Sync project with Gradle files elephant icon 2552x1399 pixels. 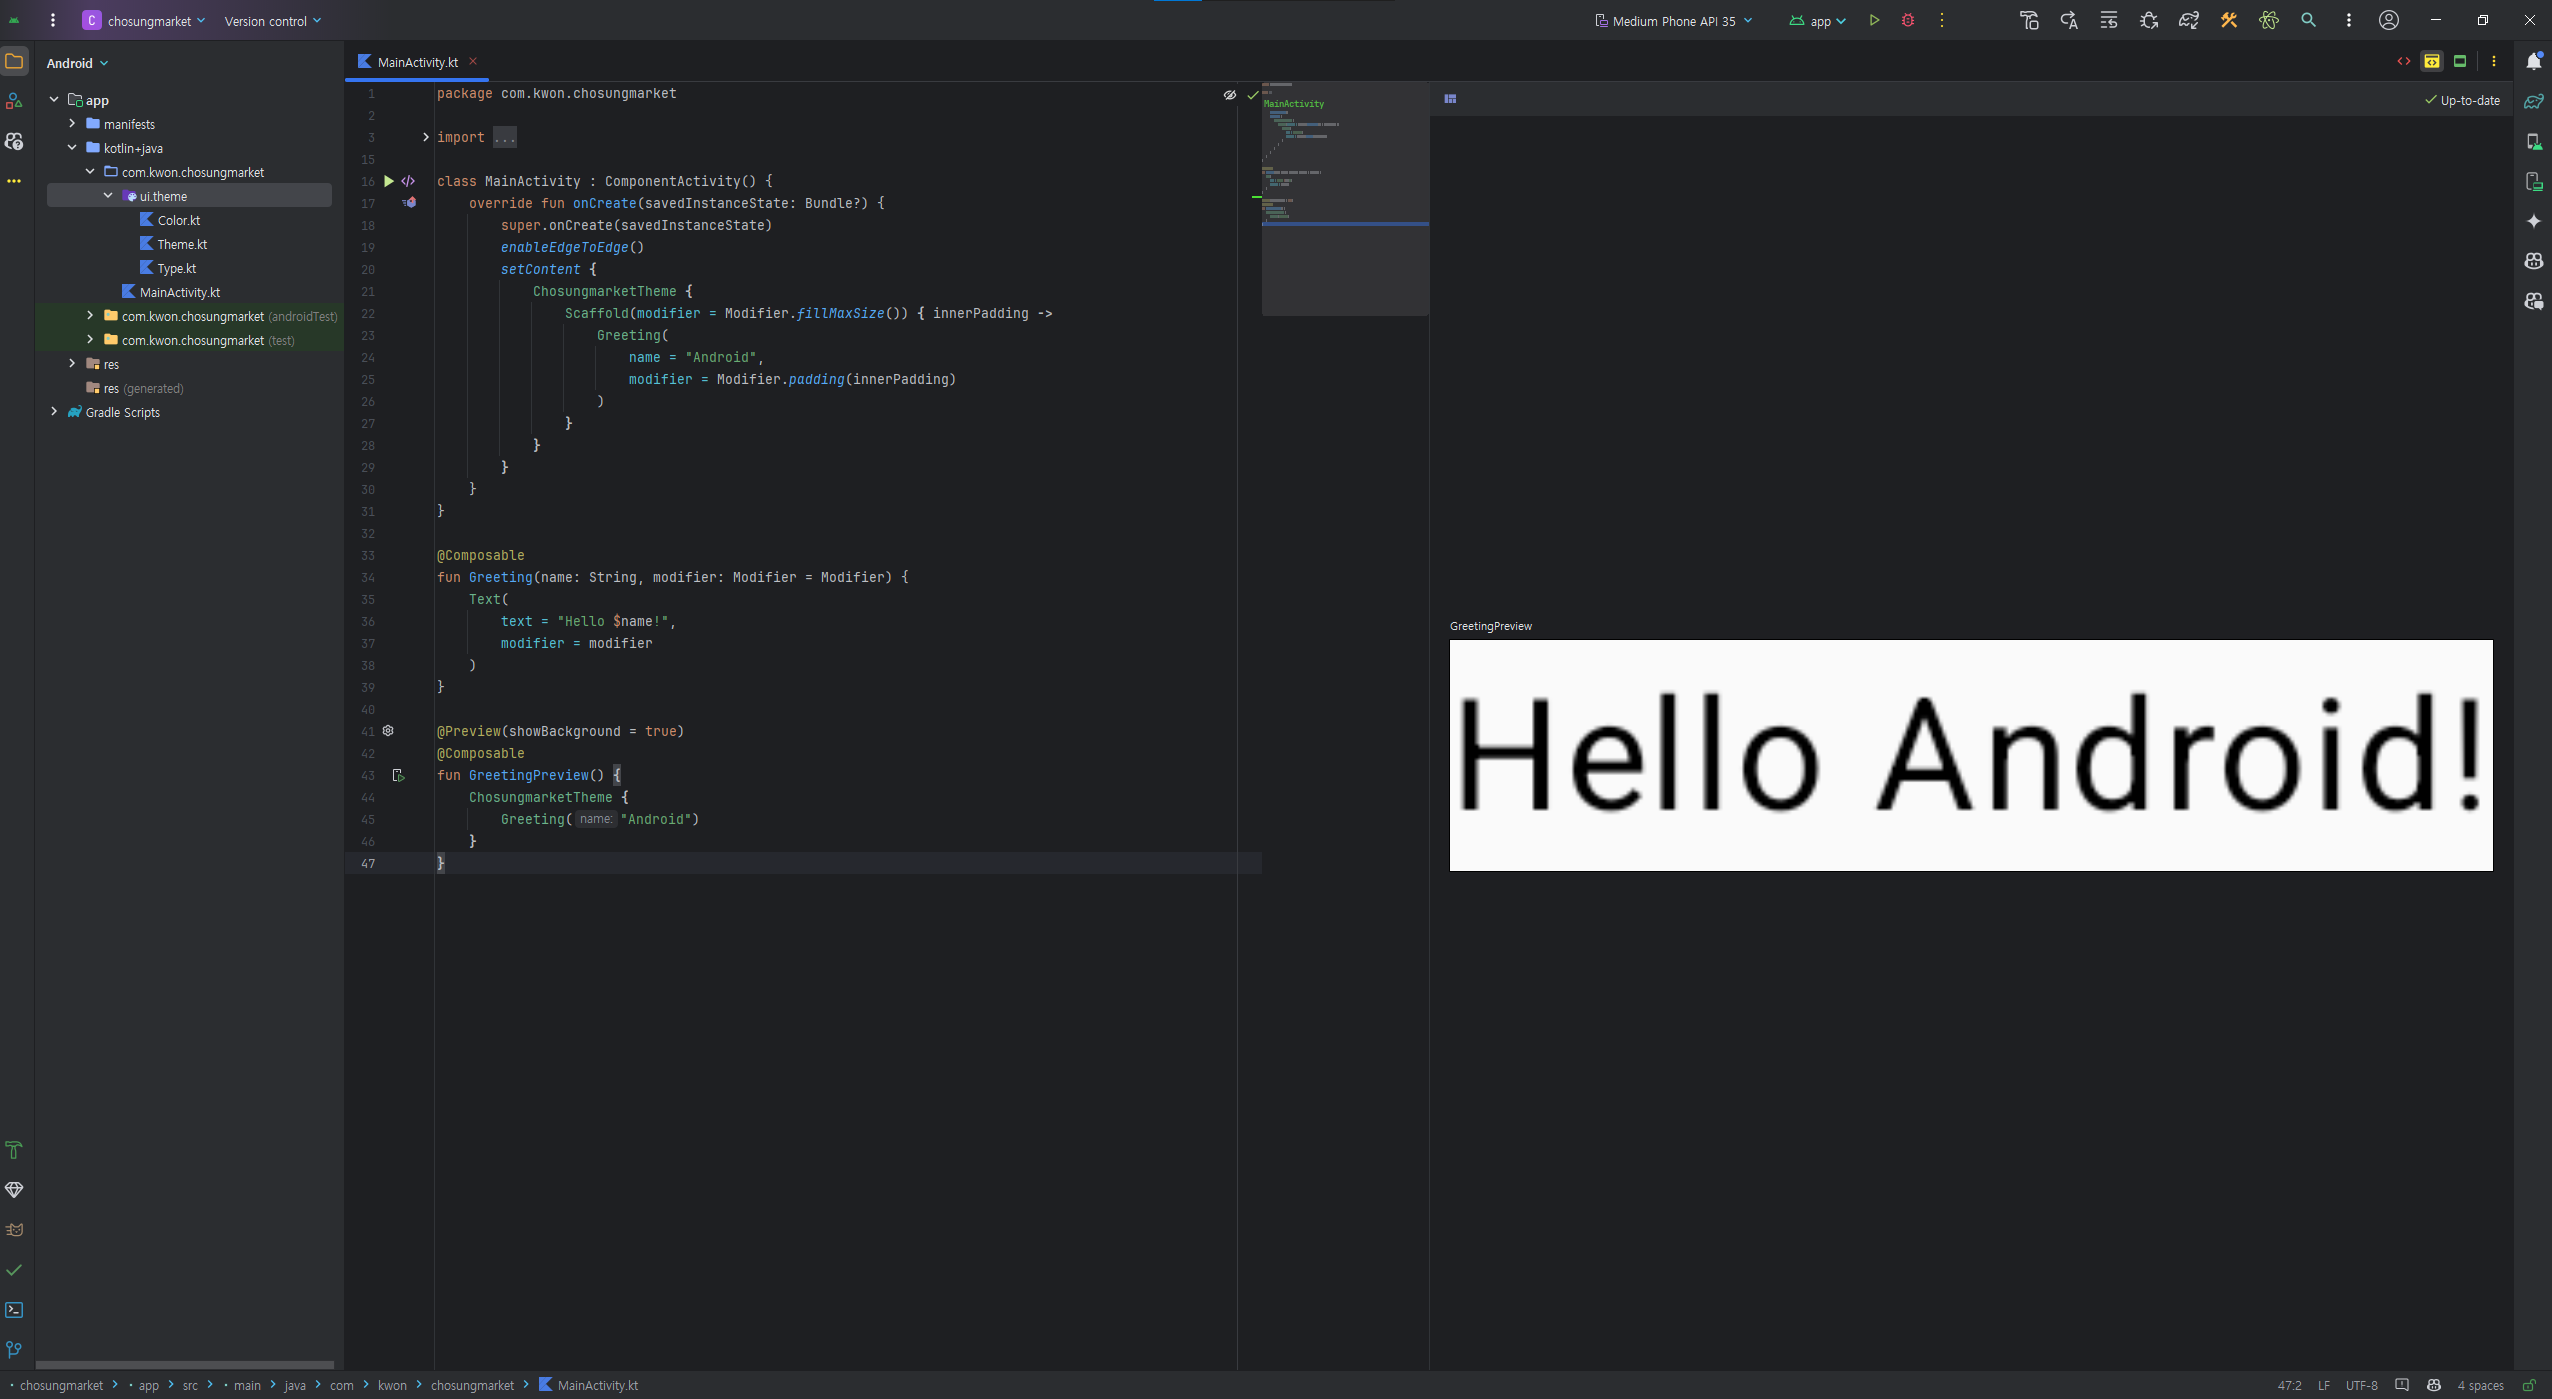2188,20
